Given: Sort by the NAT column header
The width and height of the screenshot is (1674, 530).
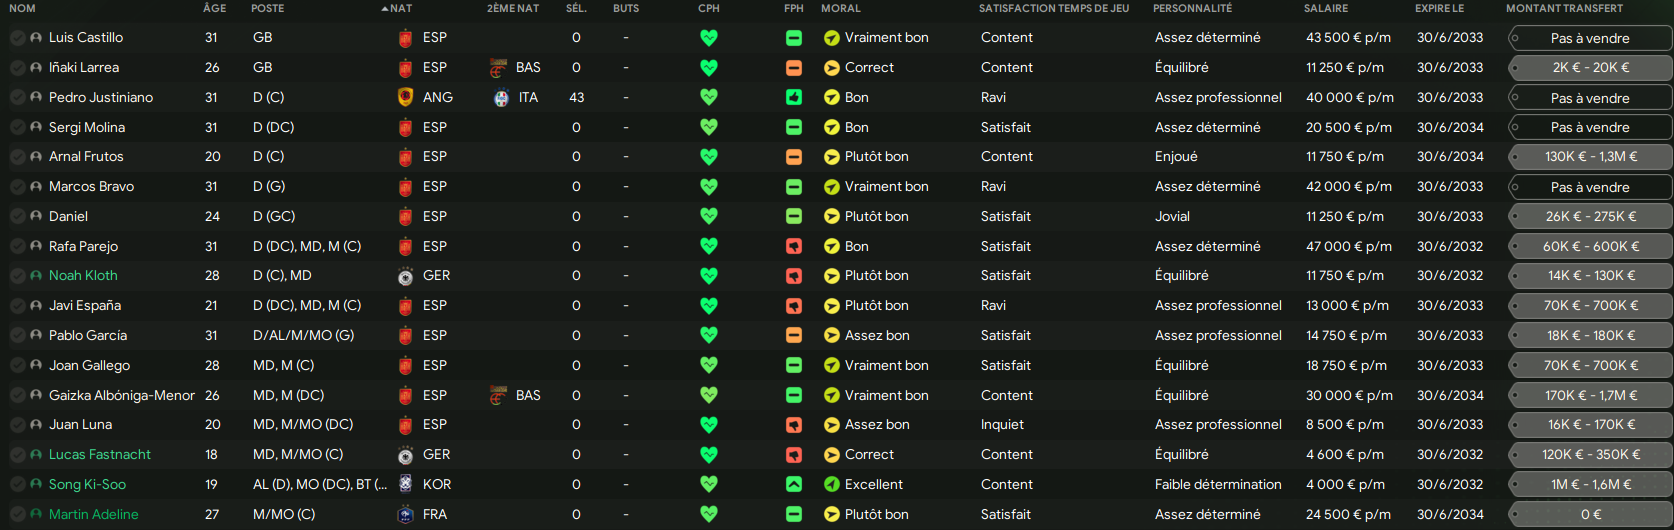Looking at the screenshot, I should point(400,8).
